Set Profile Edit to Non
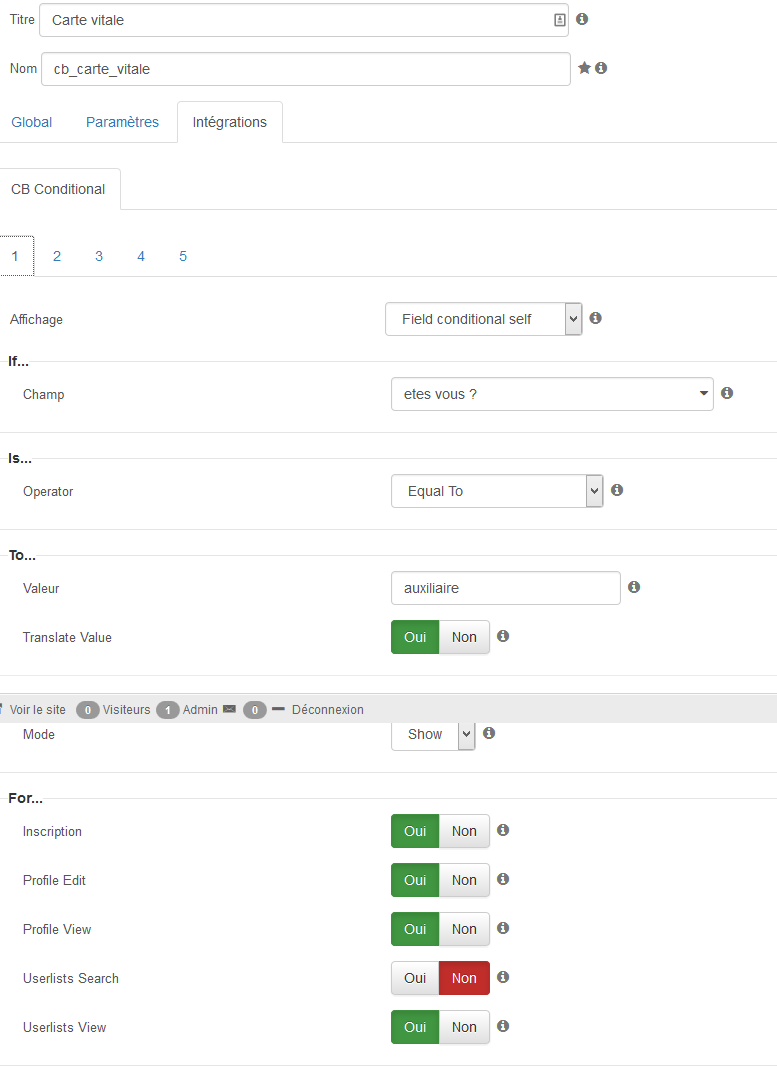The height and width of the screenshot is (1074, 777). pyautogui.click(x=464, y=880)
